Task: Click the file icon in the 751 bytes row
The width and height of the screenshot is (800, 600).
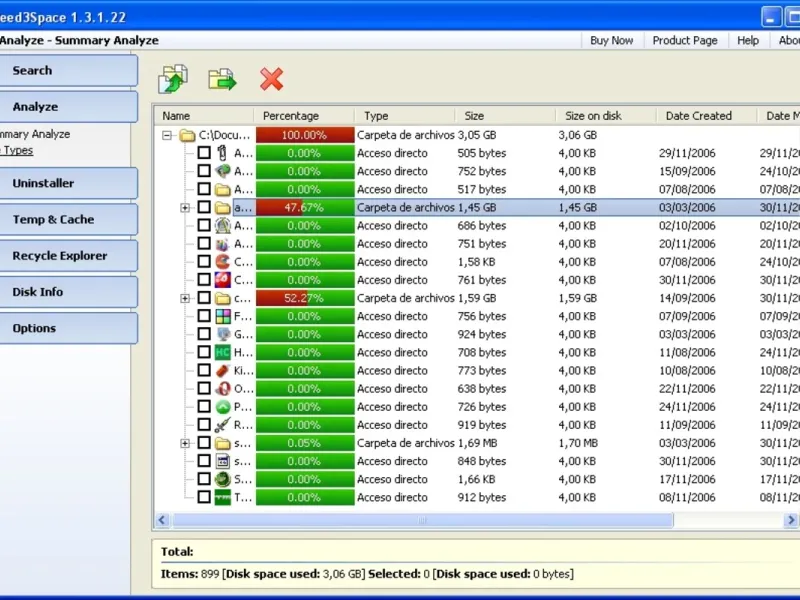Action: (222, 243)
